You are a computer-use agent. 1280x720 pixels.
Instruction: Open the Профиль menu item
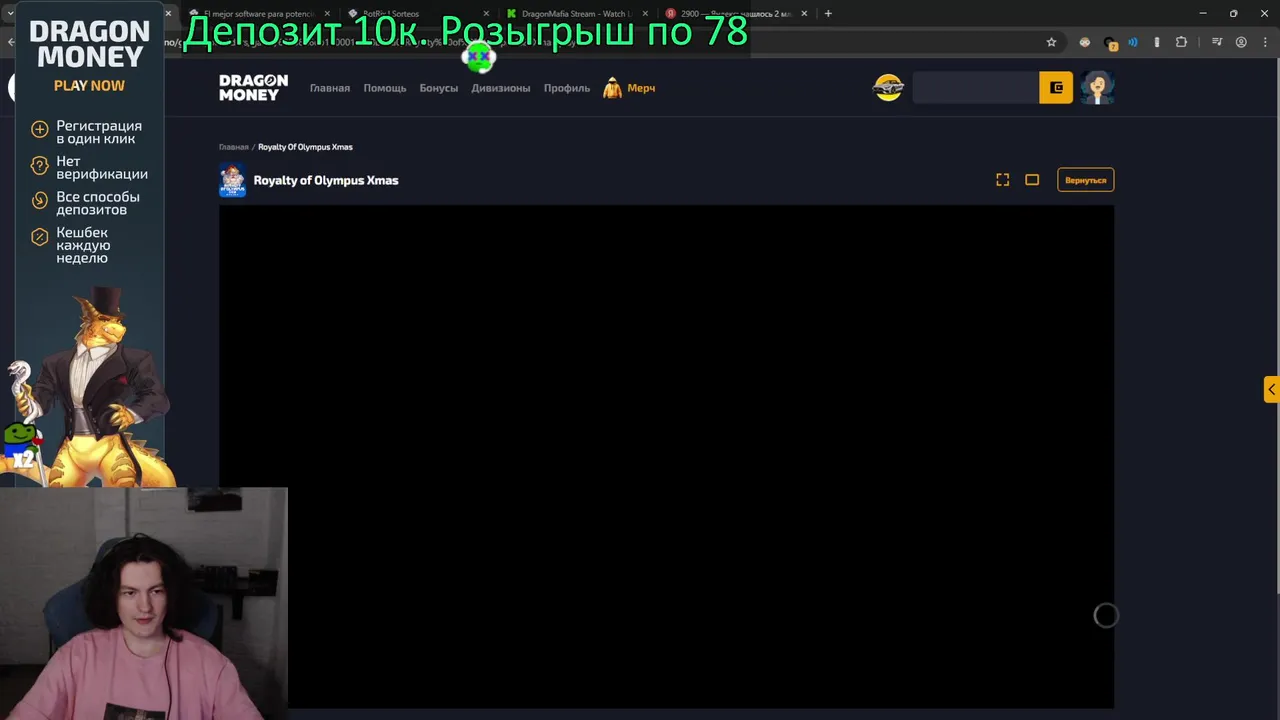[x=566, y=88]
